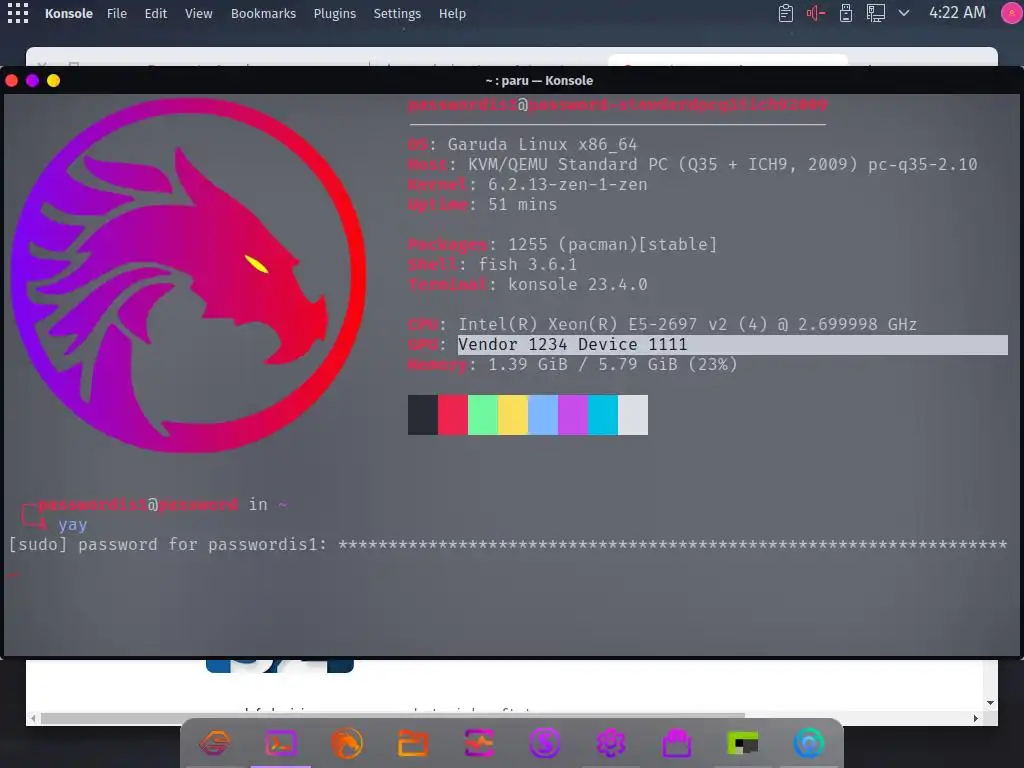Viewport: 1024px width, 768px height.
Task: Click the white neofetch color block
Action: click(x=633, y=415)
